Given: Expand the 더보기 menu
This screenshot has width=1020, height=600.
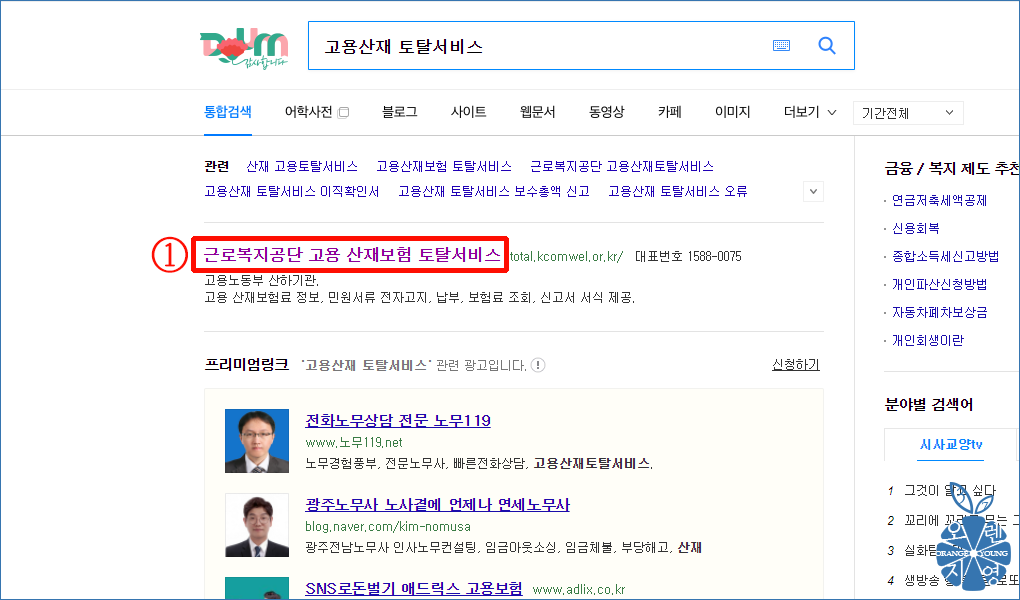Looking at the screenshot, I should [810, 112].
